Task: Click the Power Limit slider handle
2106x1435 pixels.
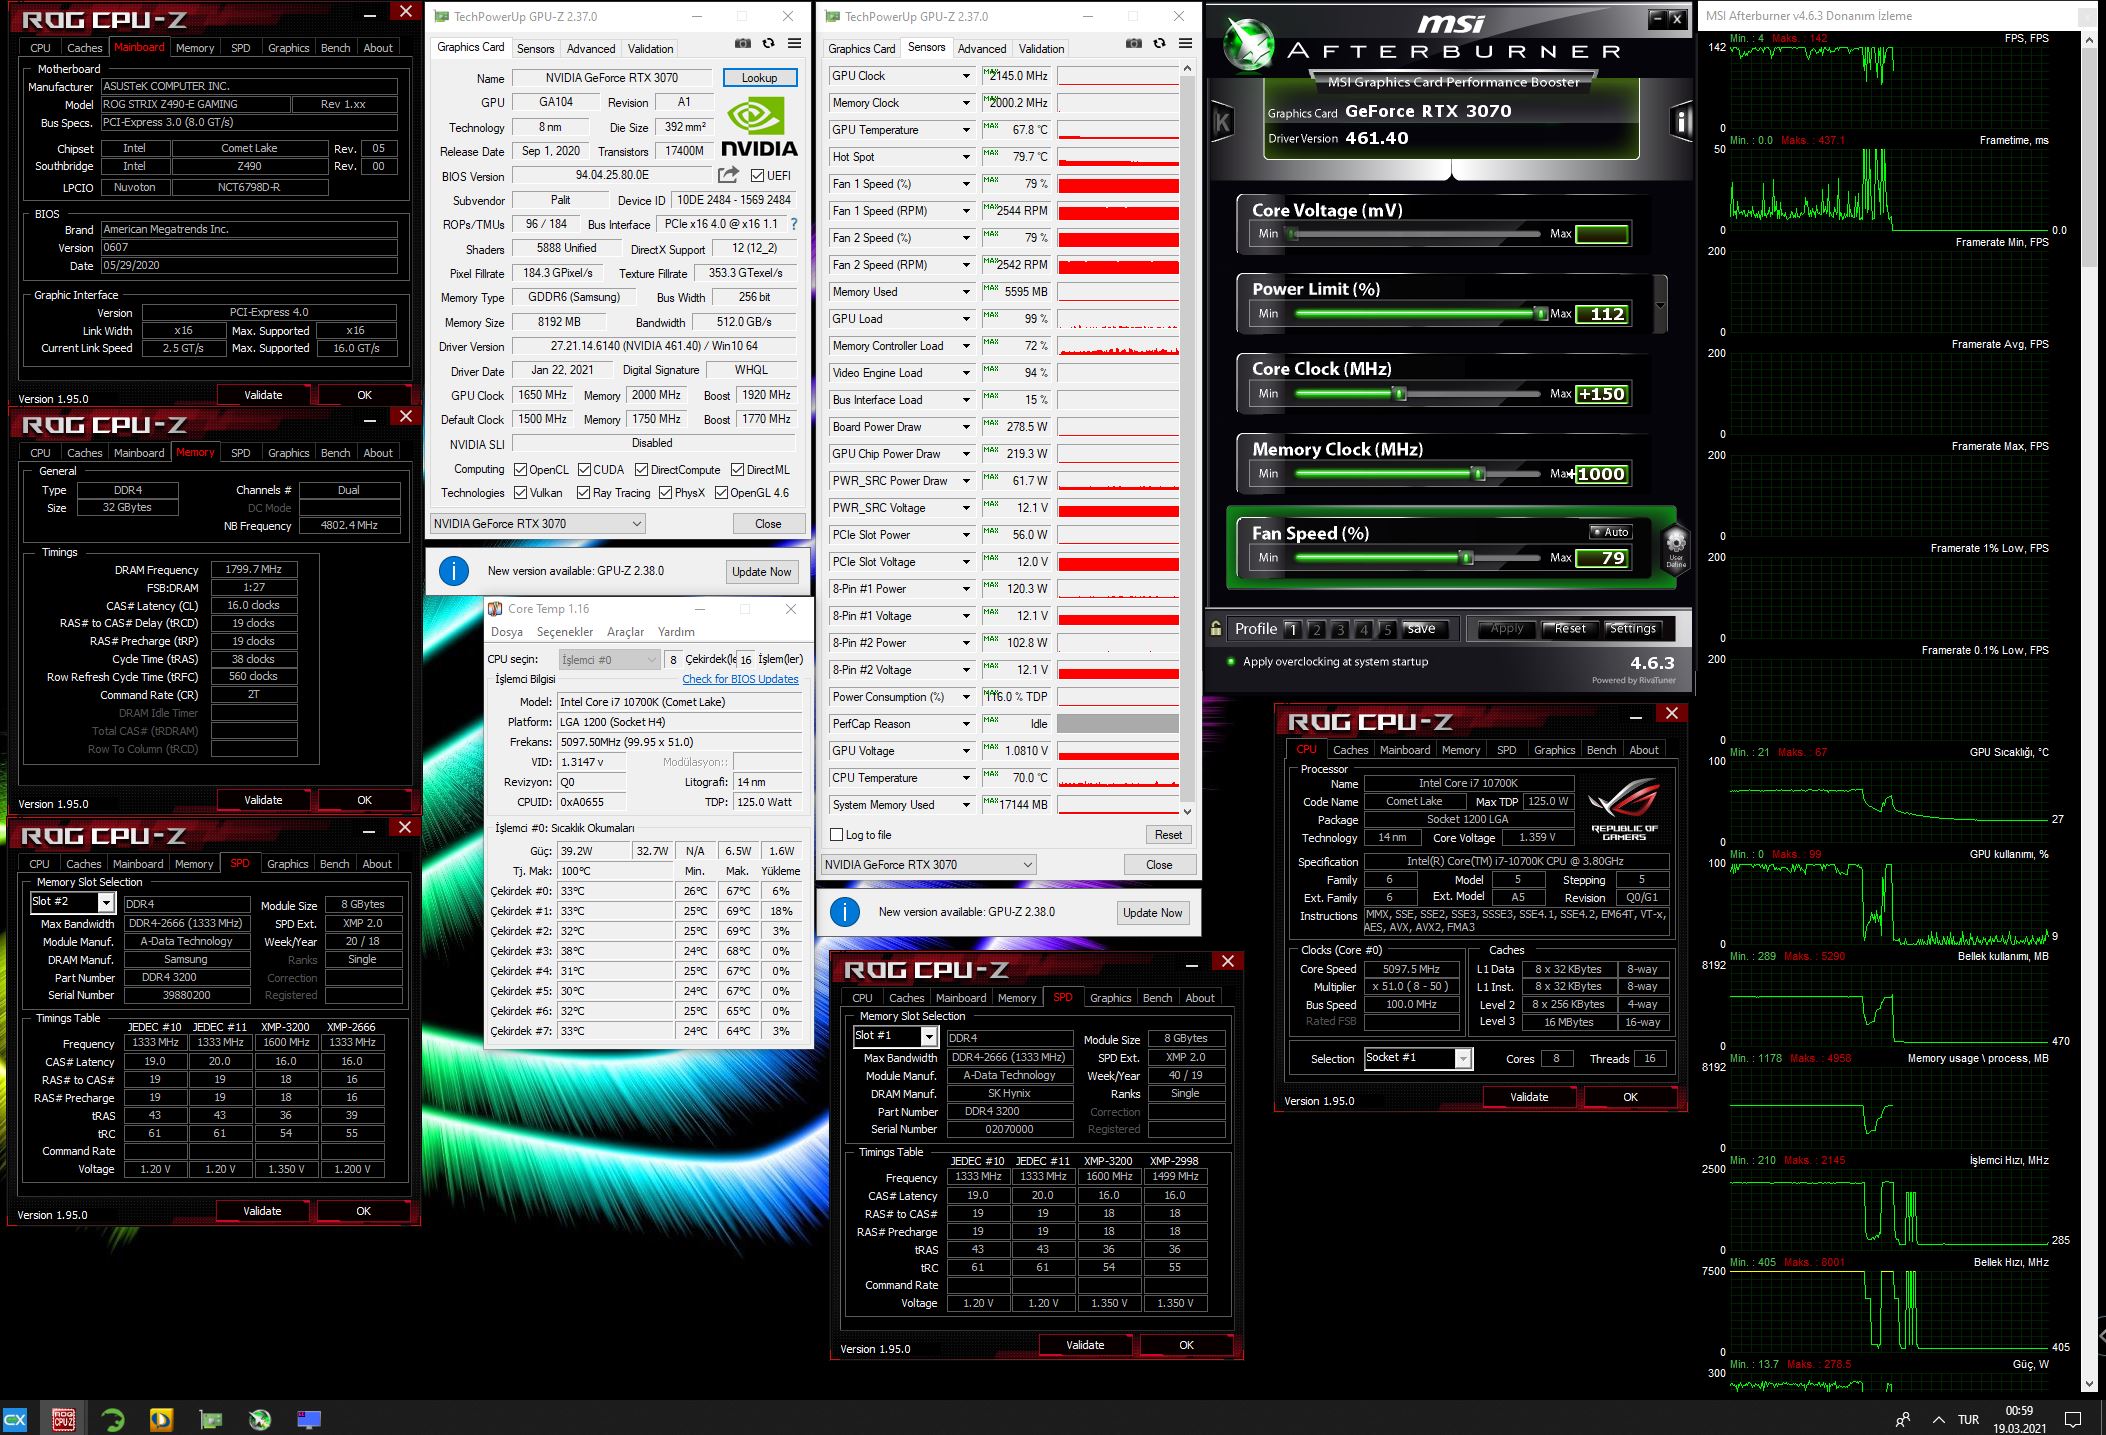Action: (x=1540, y=314)
